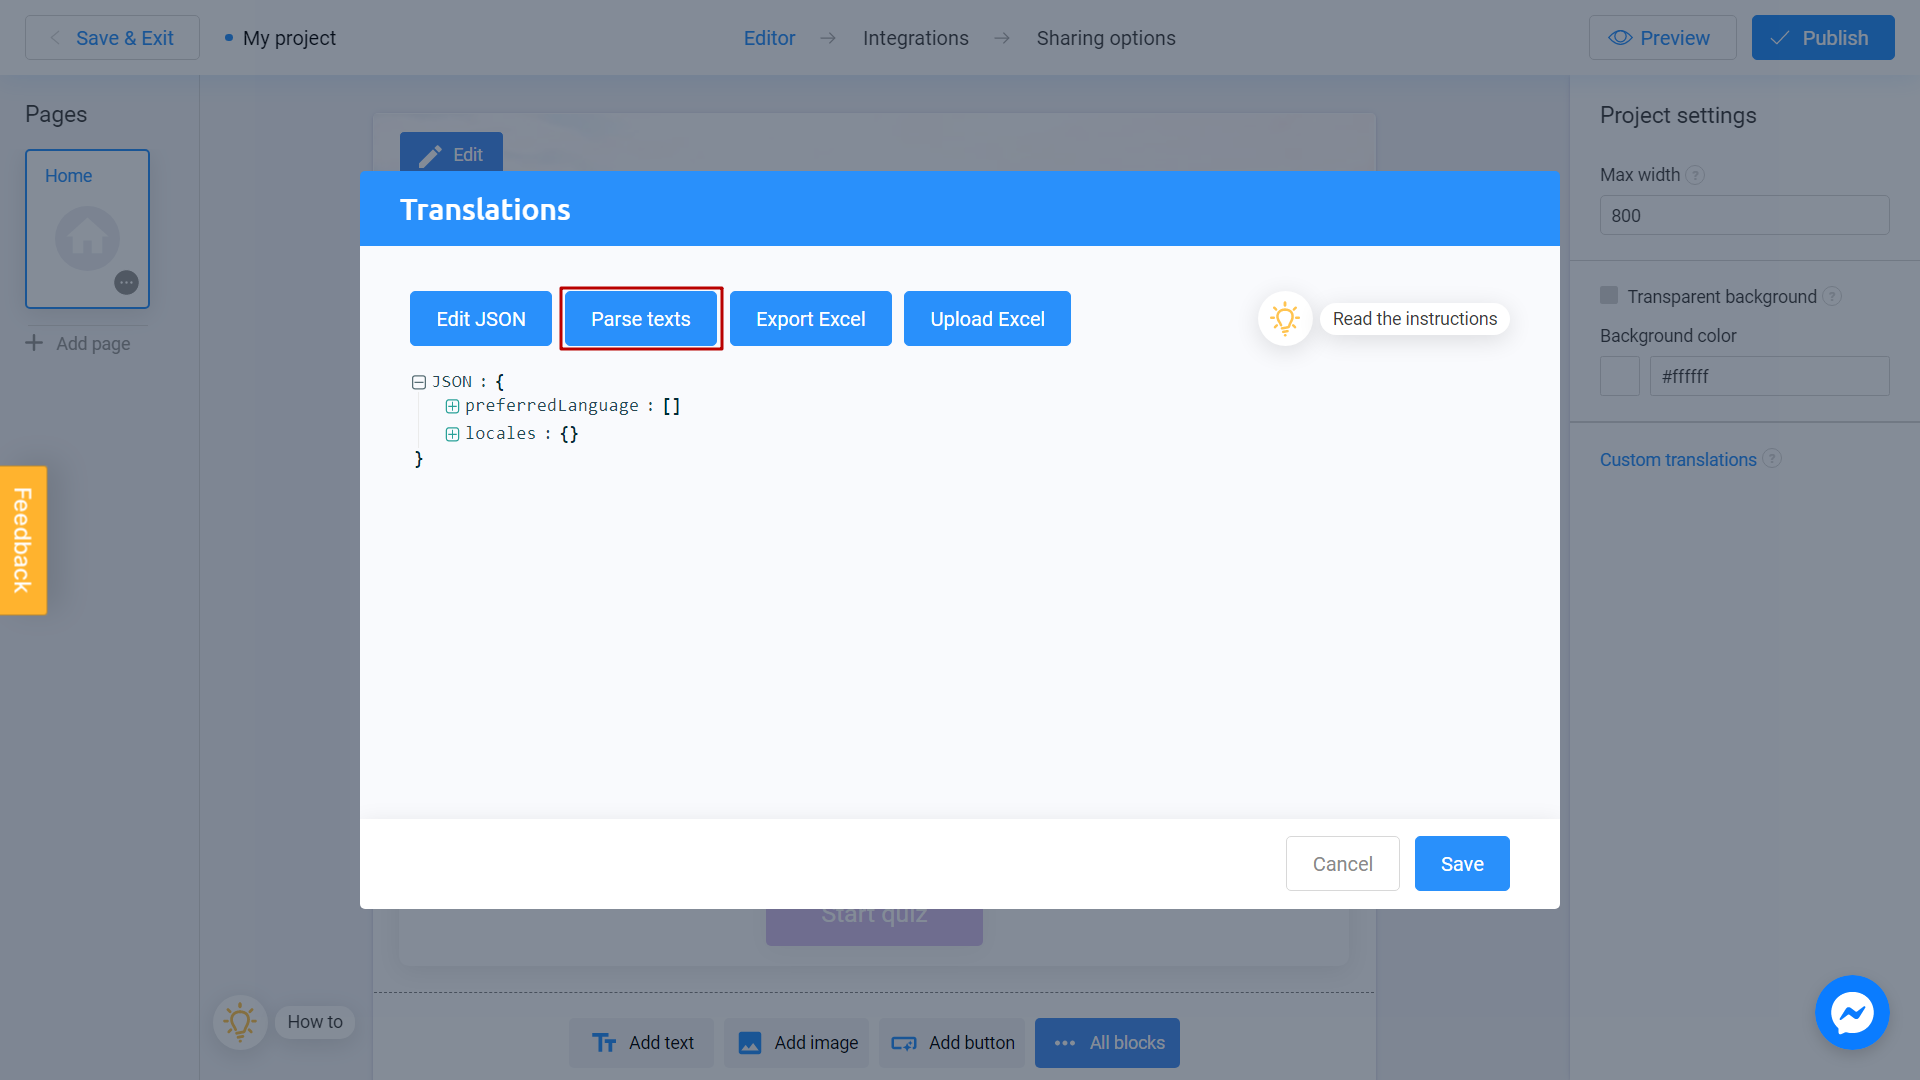Open Home page options menu icon
Image resolution: width=1920 pixels, height=1080 pixels.
point(126,282)
